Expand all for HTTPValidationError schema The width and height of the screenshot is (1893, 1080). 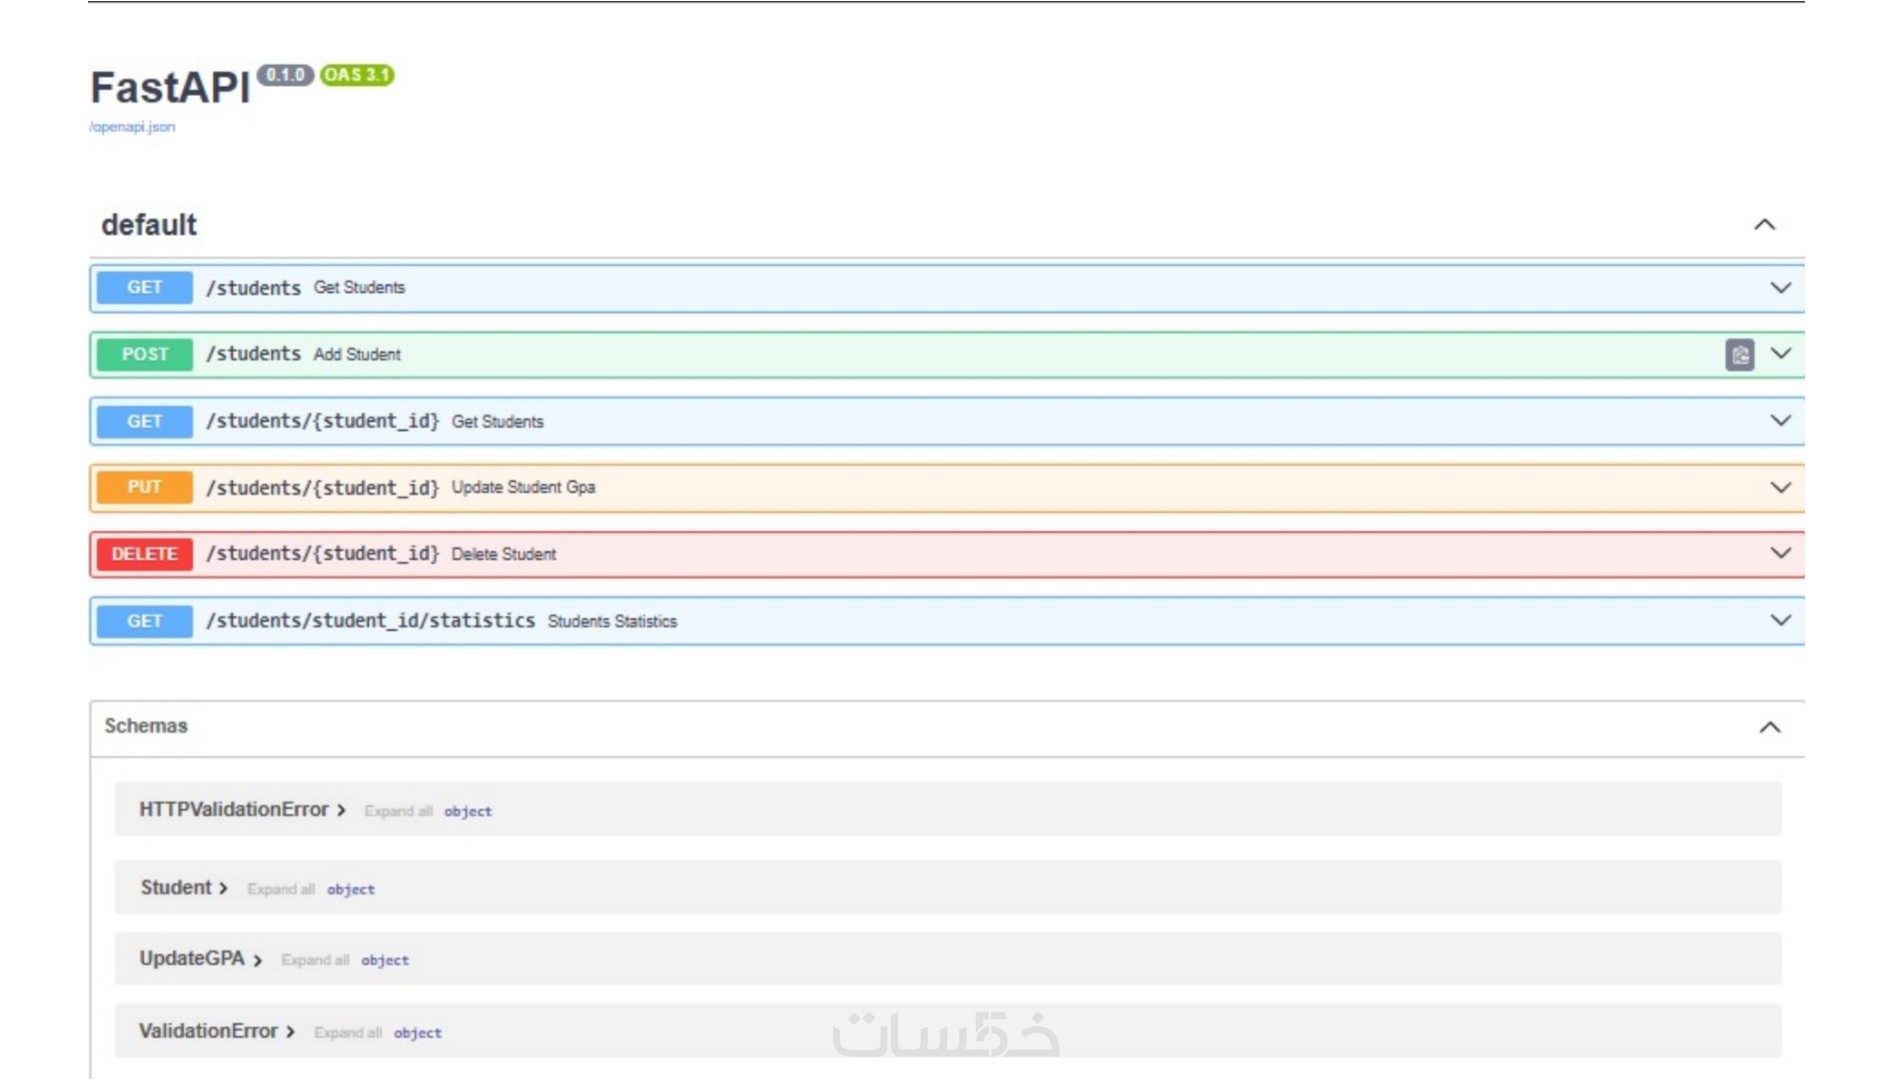coord(398,811)
